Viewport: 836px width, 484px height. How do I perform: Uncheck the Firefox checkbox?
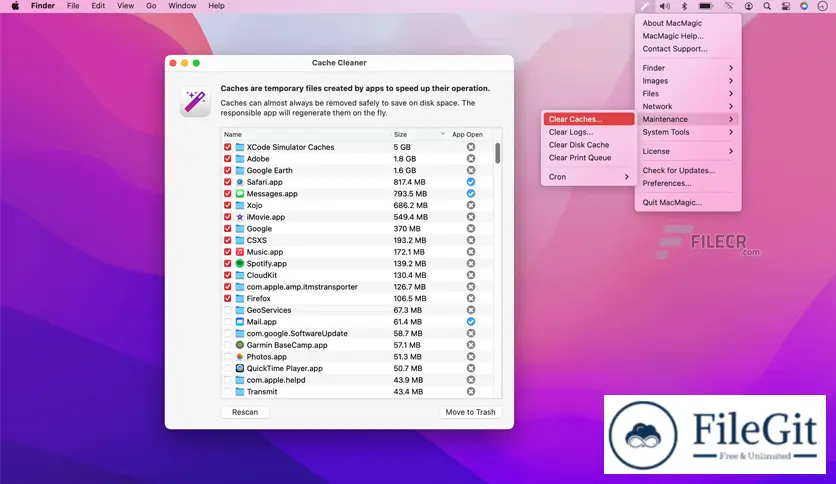tap(228, 299)
